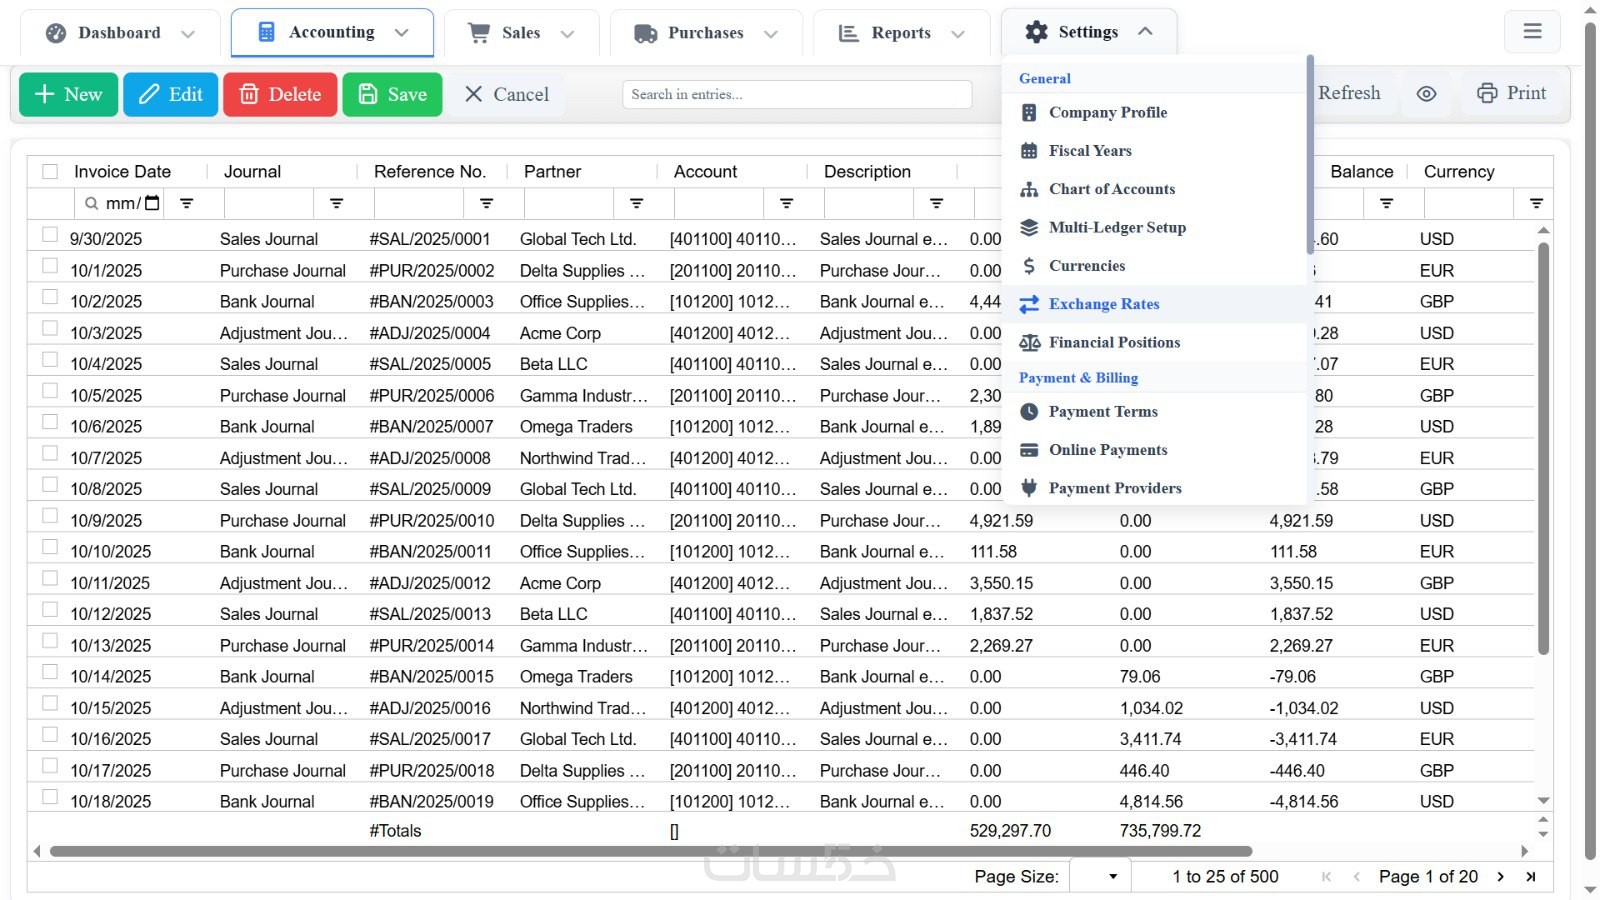This screenshot has height=900, width=1600.
Task: Click the Currencies dollar icon
Action: click(1029, 266)
